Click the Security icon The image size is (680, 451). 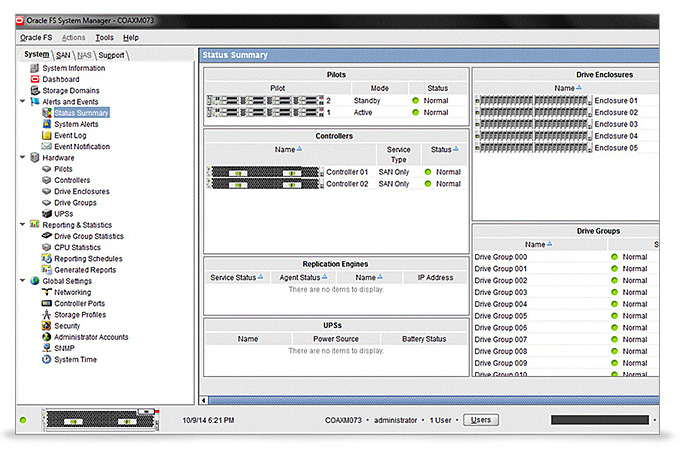tap(47, 326)
